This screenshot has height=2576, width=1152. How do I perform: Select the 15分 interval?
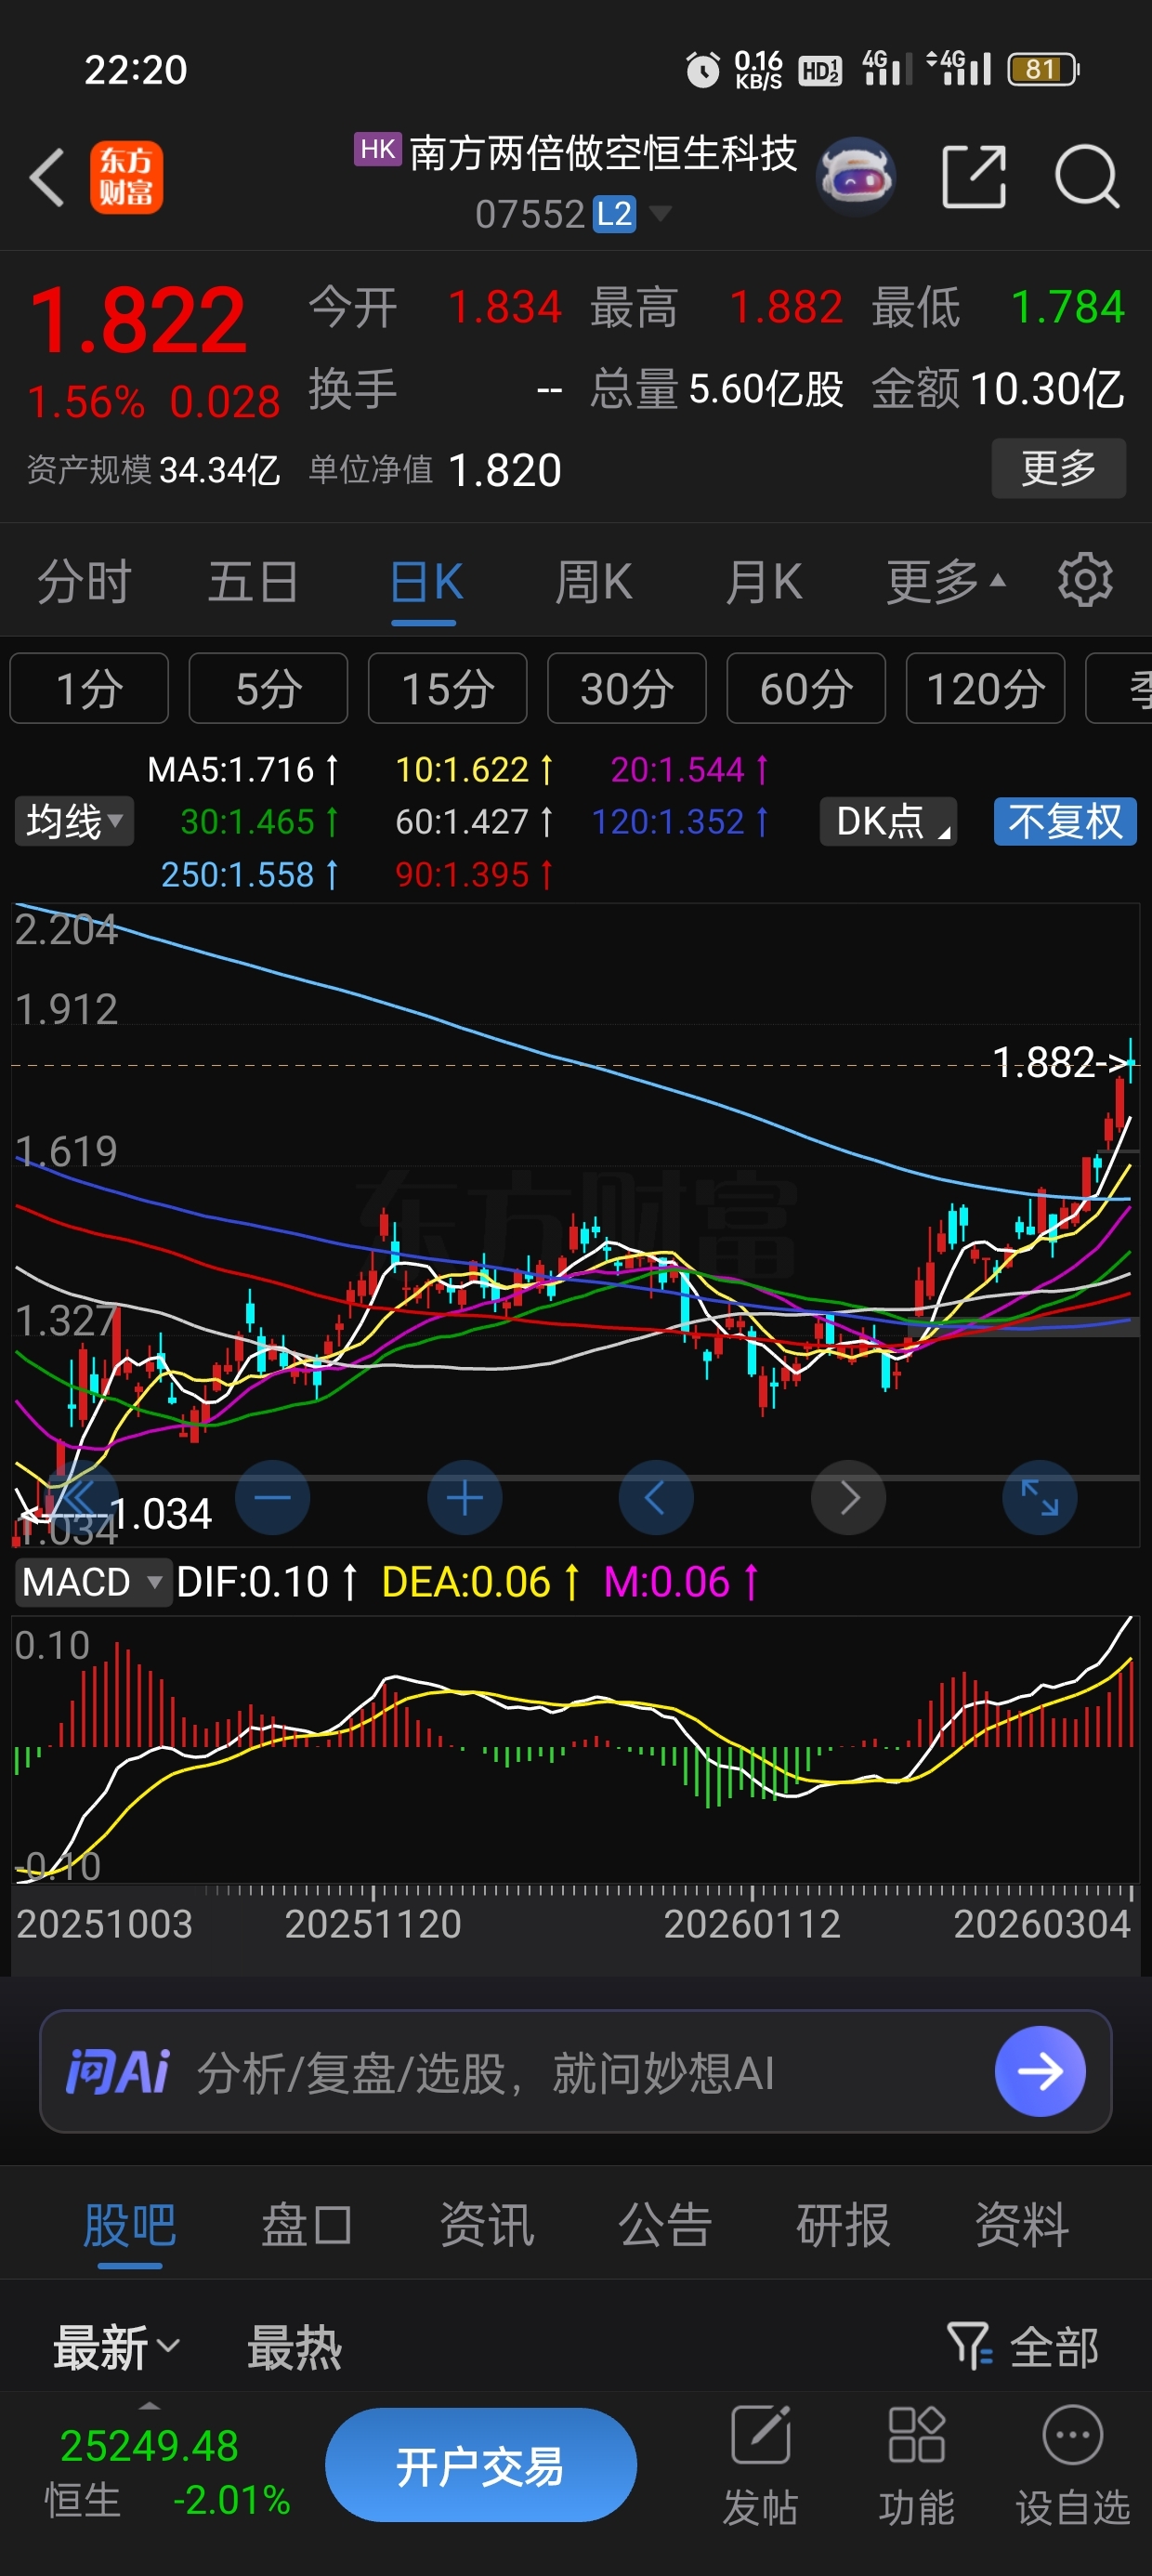coord(447,688)
